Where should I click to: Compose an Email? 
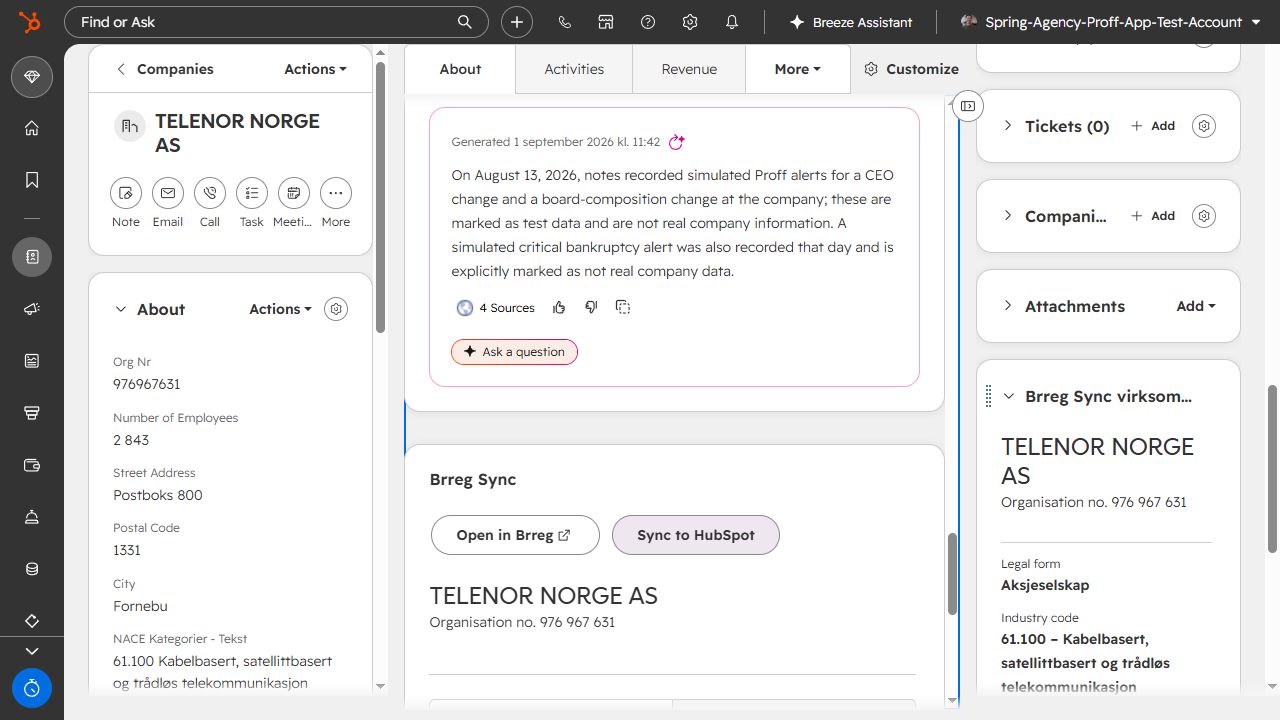point(168,193)
